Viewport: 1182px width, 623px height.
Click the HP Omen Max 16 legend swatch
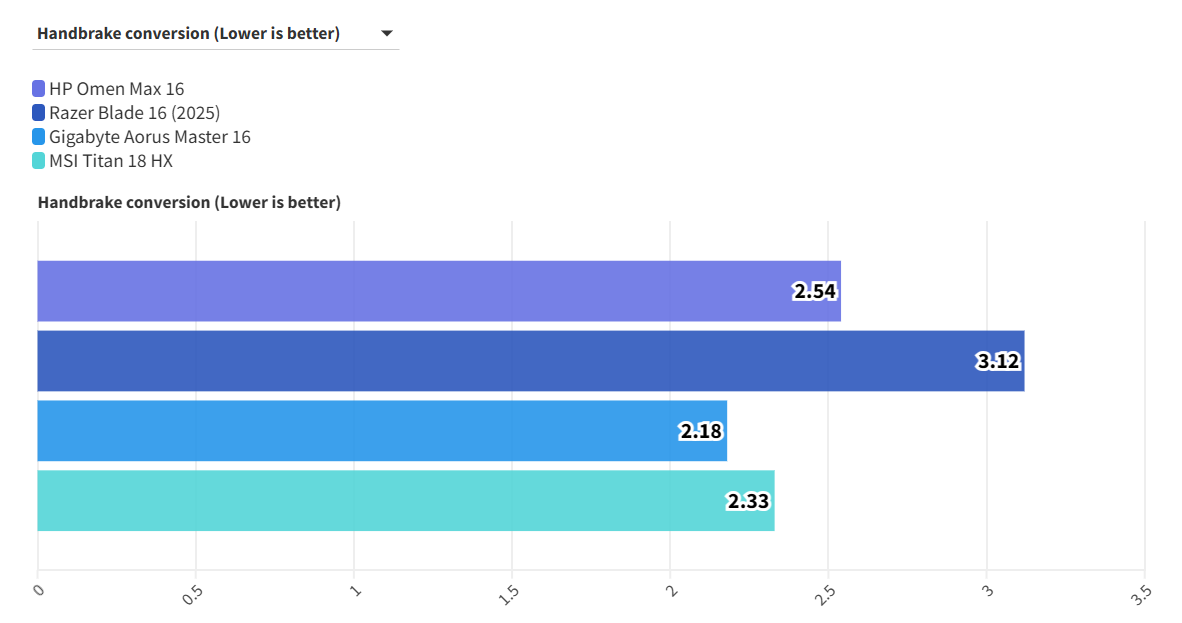(39, 89)
